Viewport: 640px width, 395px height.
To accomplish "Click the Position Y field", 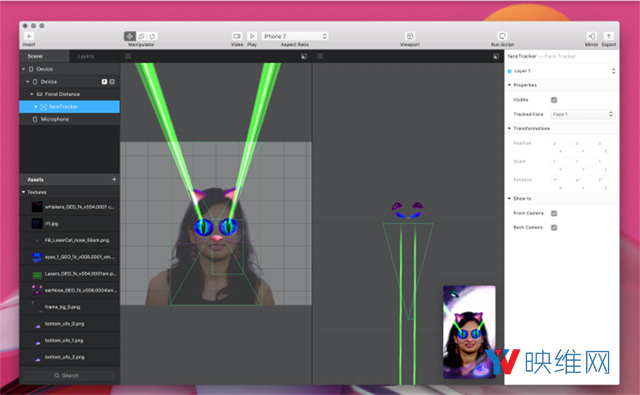I will (x=583, y=143).
